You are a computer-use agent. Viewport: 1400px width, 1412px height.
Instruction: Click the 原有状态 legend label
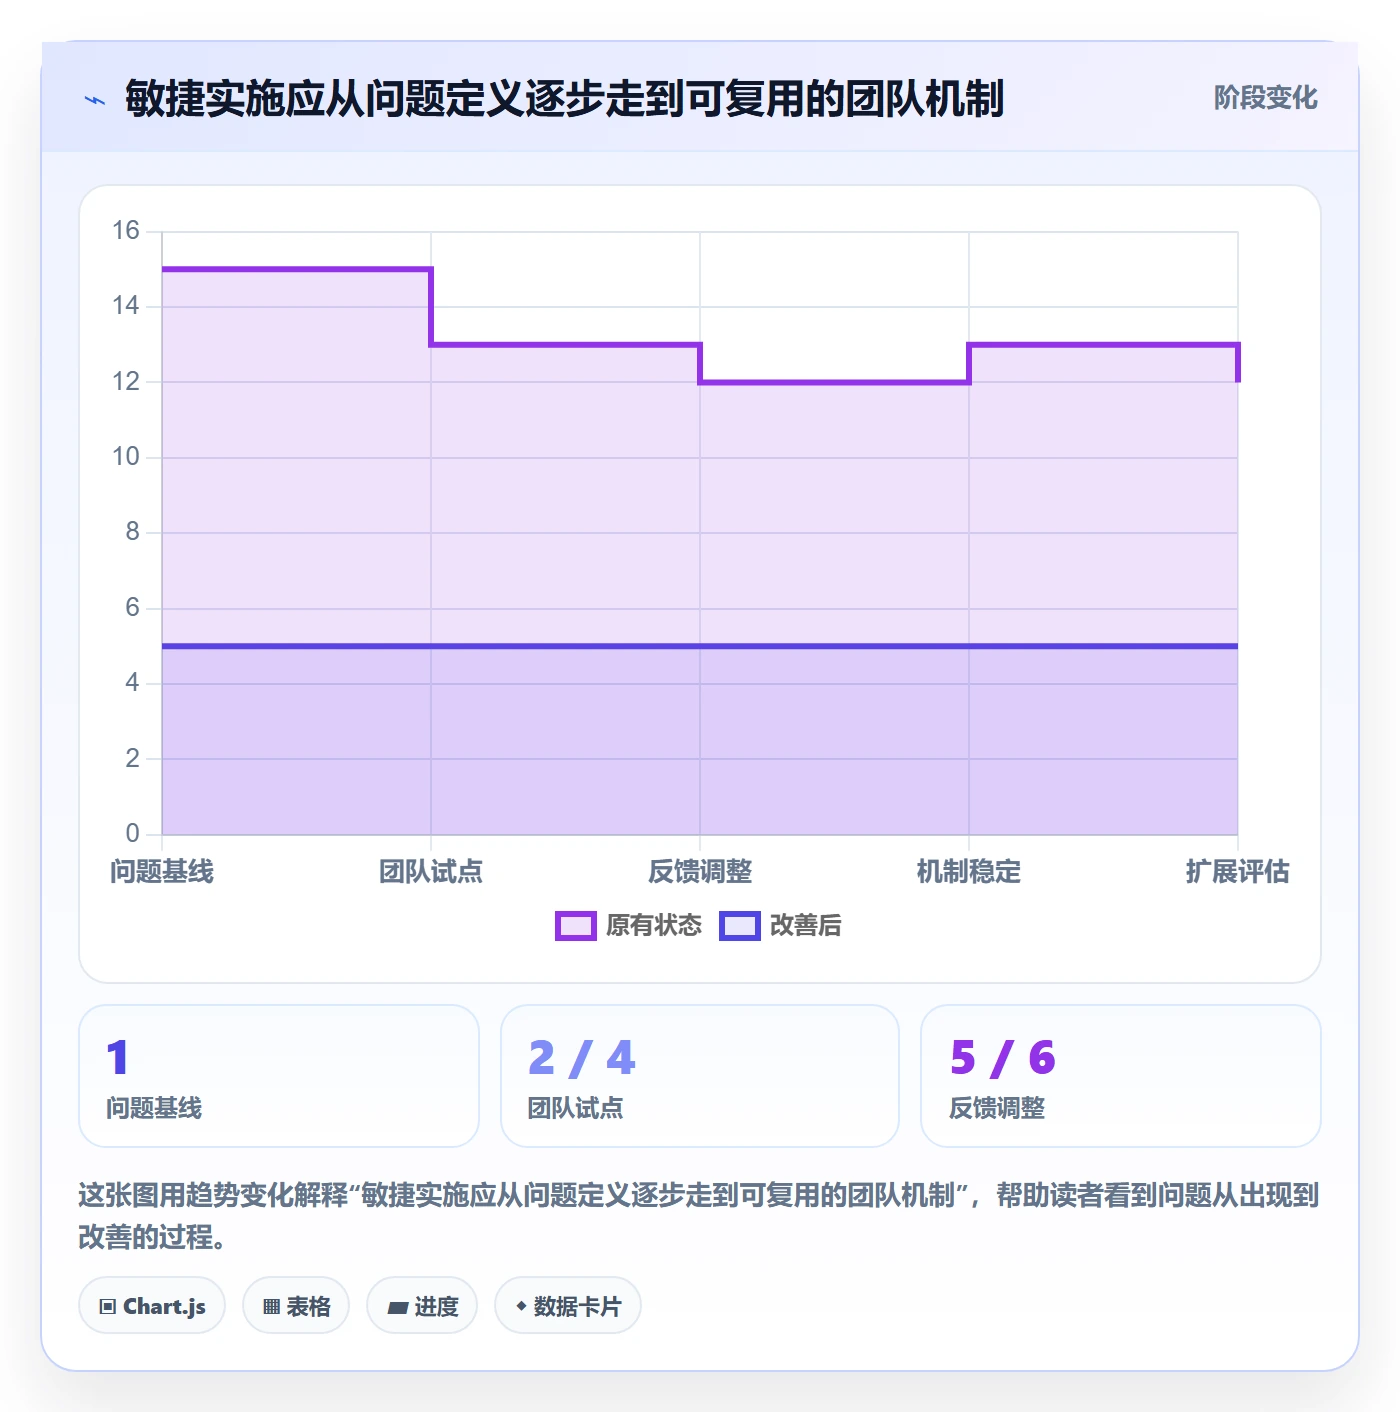pyautogui.click(x=654, y=926)
